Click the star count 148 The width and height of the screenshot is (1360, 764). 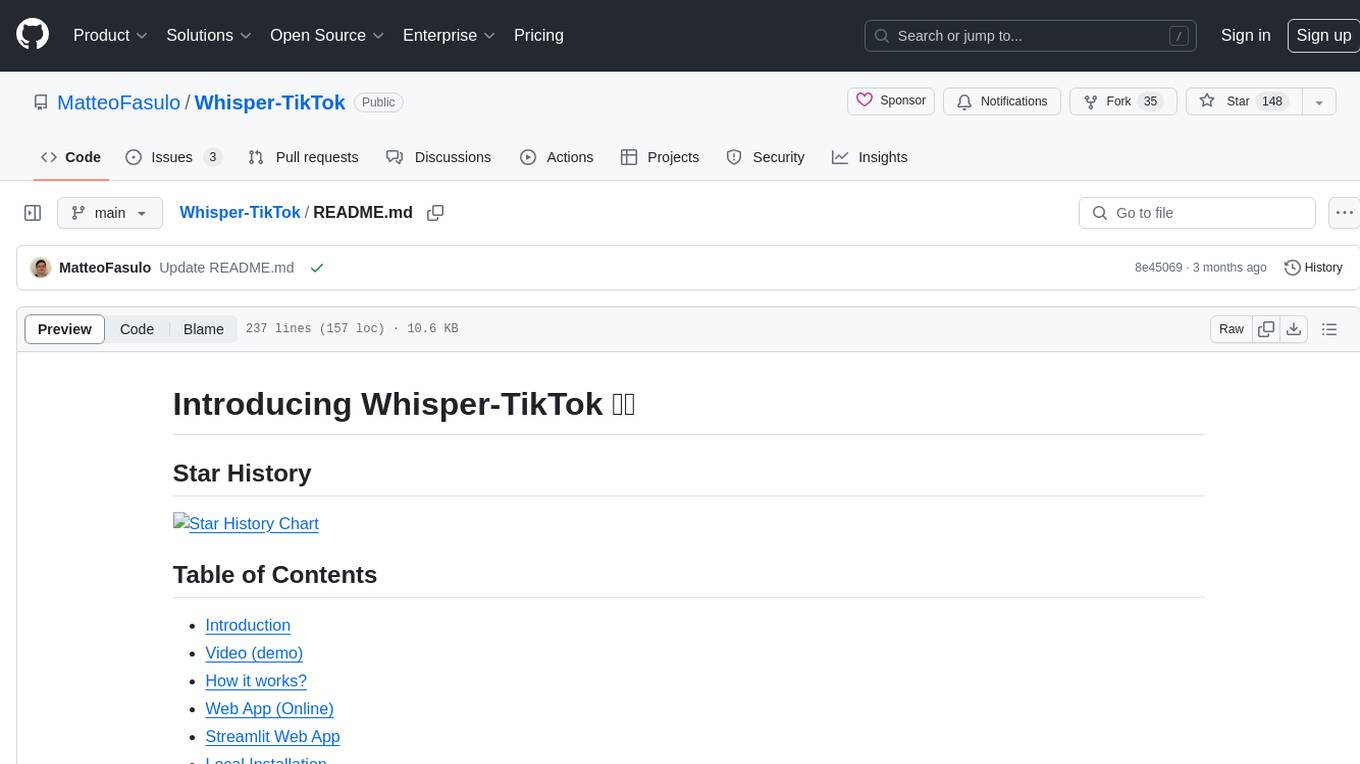click(1272, 101)
